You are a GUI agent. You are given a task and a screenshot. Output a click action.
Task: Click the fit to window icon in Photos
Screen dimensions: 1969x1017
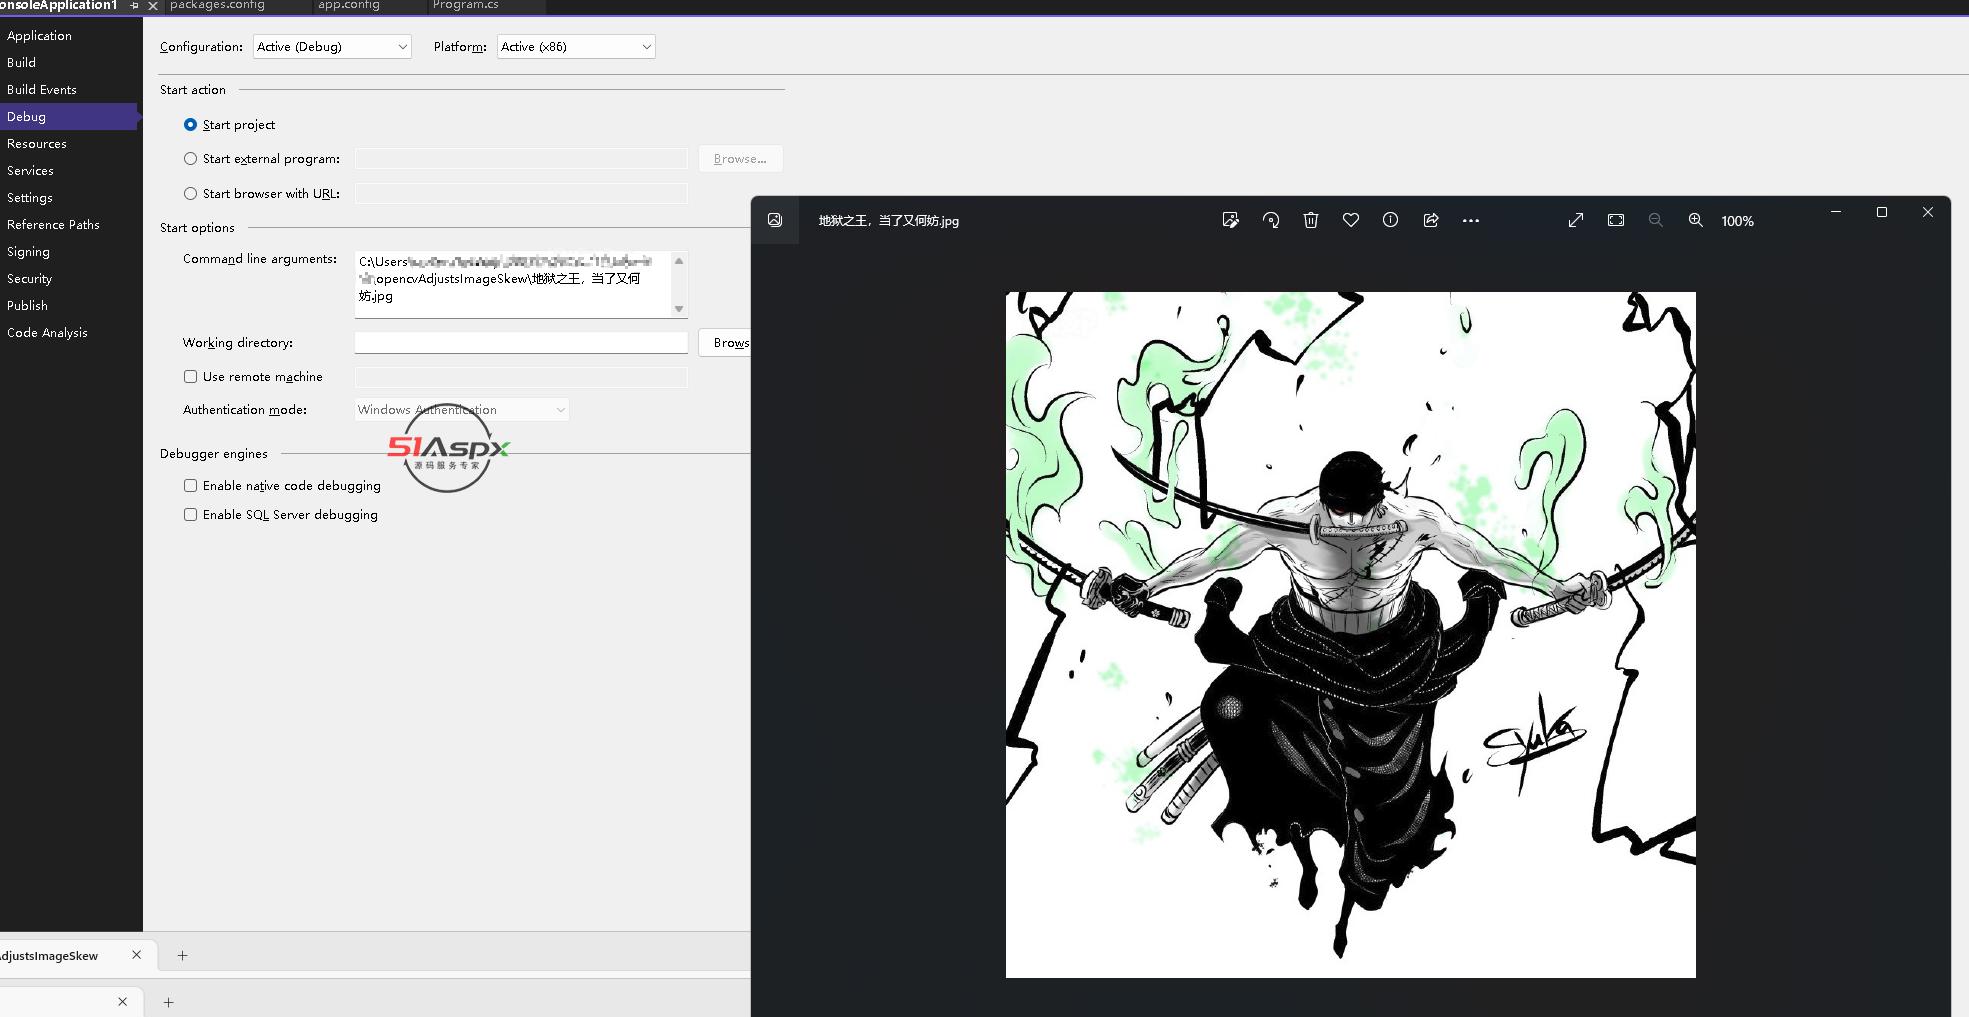pos(1616,220)
